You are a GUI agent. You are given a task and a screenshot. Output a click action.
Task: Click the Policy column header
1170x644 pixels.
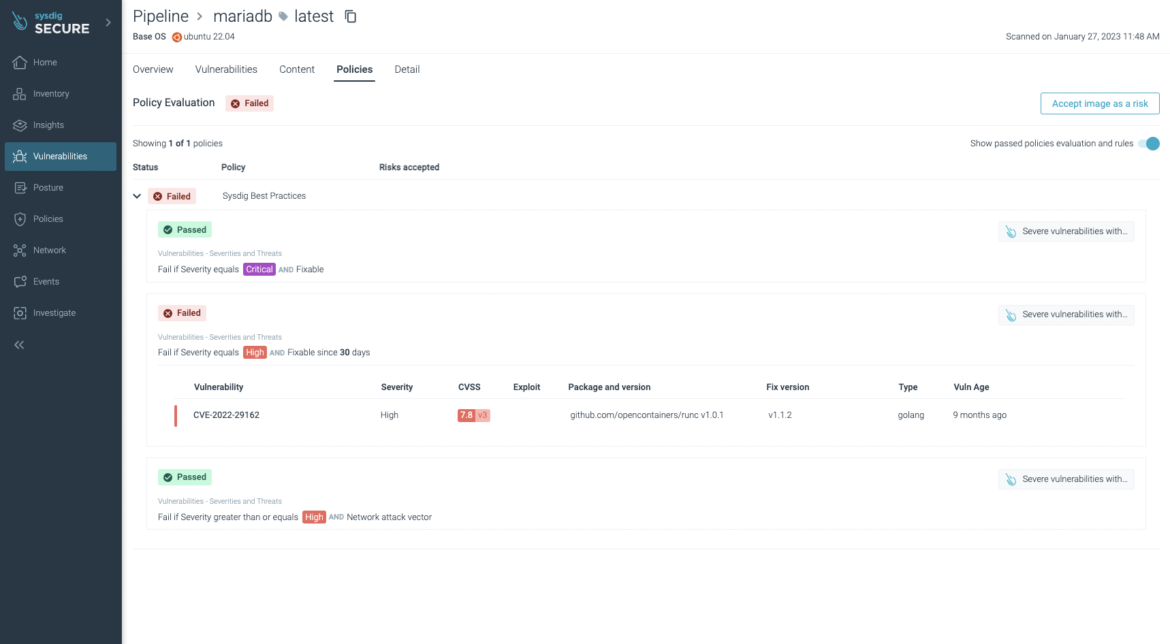click(234, 167)
